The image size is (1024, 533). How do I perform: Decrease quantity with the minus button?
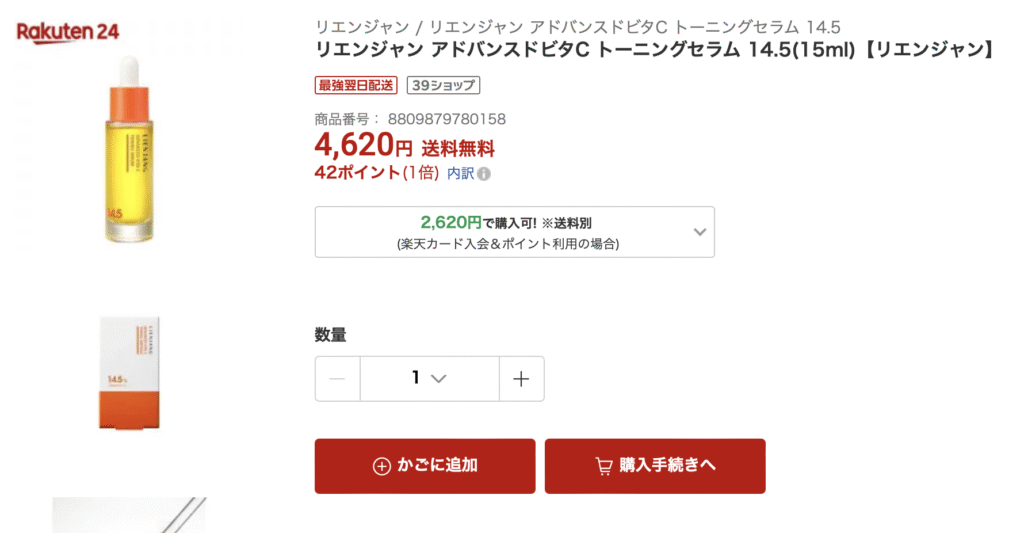point(338,379)
